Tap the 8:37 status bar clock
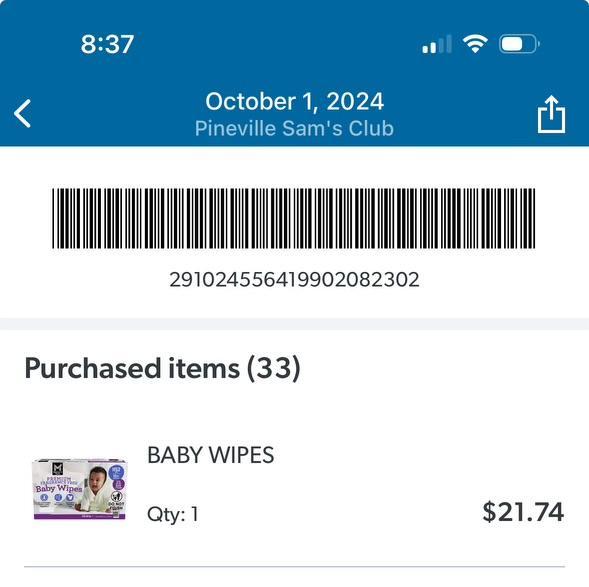This screenshot has height=587, width=589. pos(107,44)
